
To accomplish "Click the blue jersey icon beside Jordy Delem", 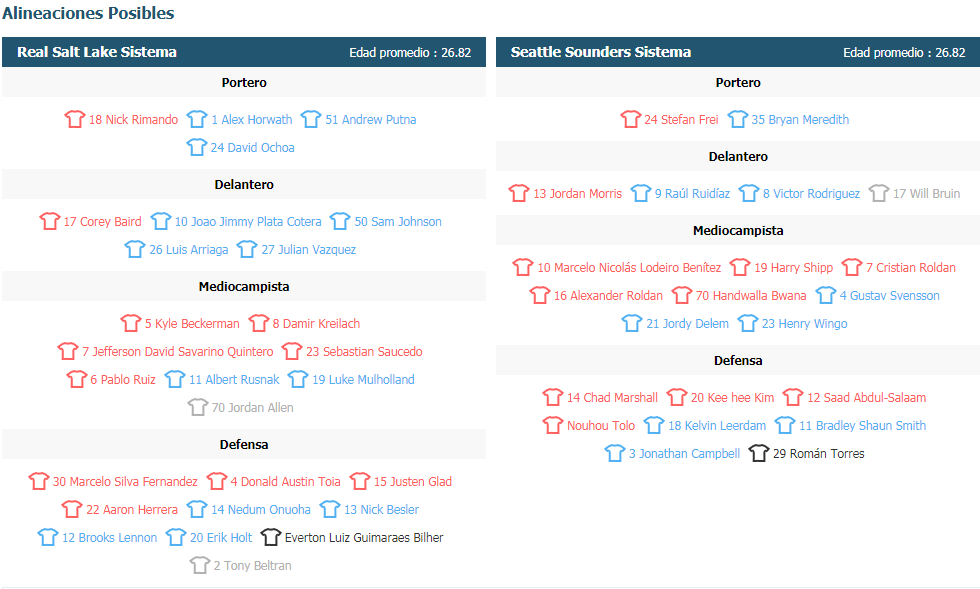I will pos(632,323).
